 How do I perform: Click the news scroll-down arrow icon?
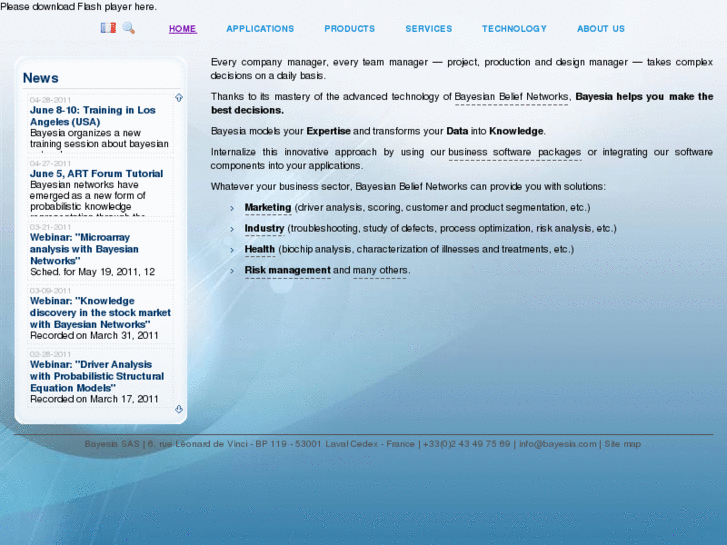click(179, 409)
